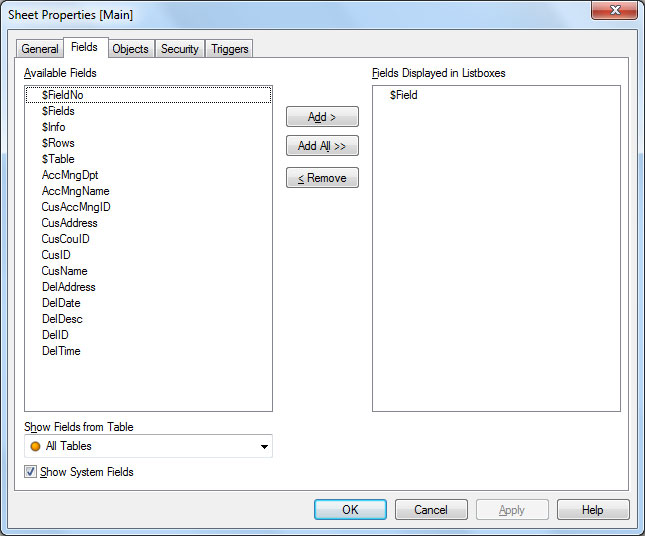Select AccMngDpt field
645x536 pixels.
pyautogui.click(x=148, y=175)
